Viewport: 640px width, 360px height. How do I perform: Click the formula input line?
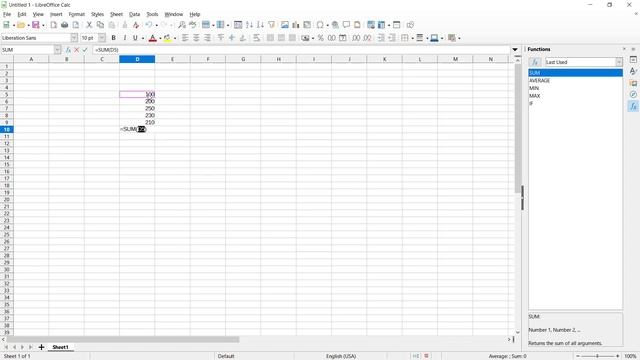(x=301, y=50)
